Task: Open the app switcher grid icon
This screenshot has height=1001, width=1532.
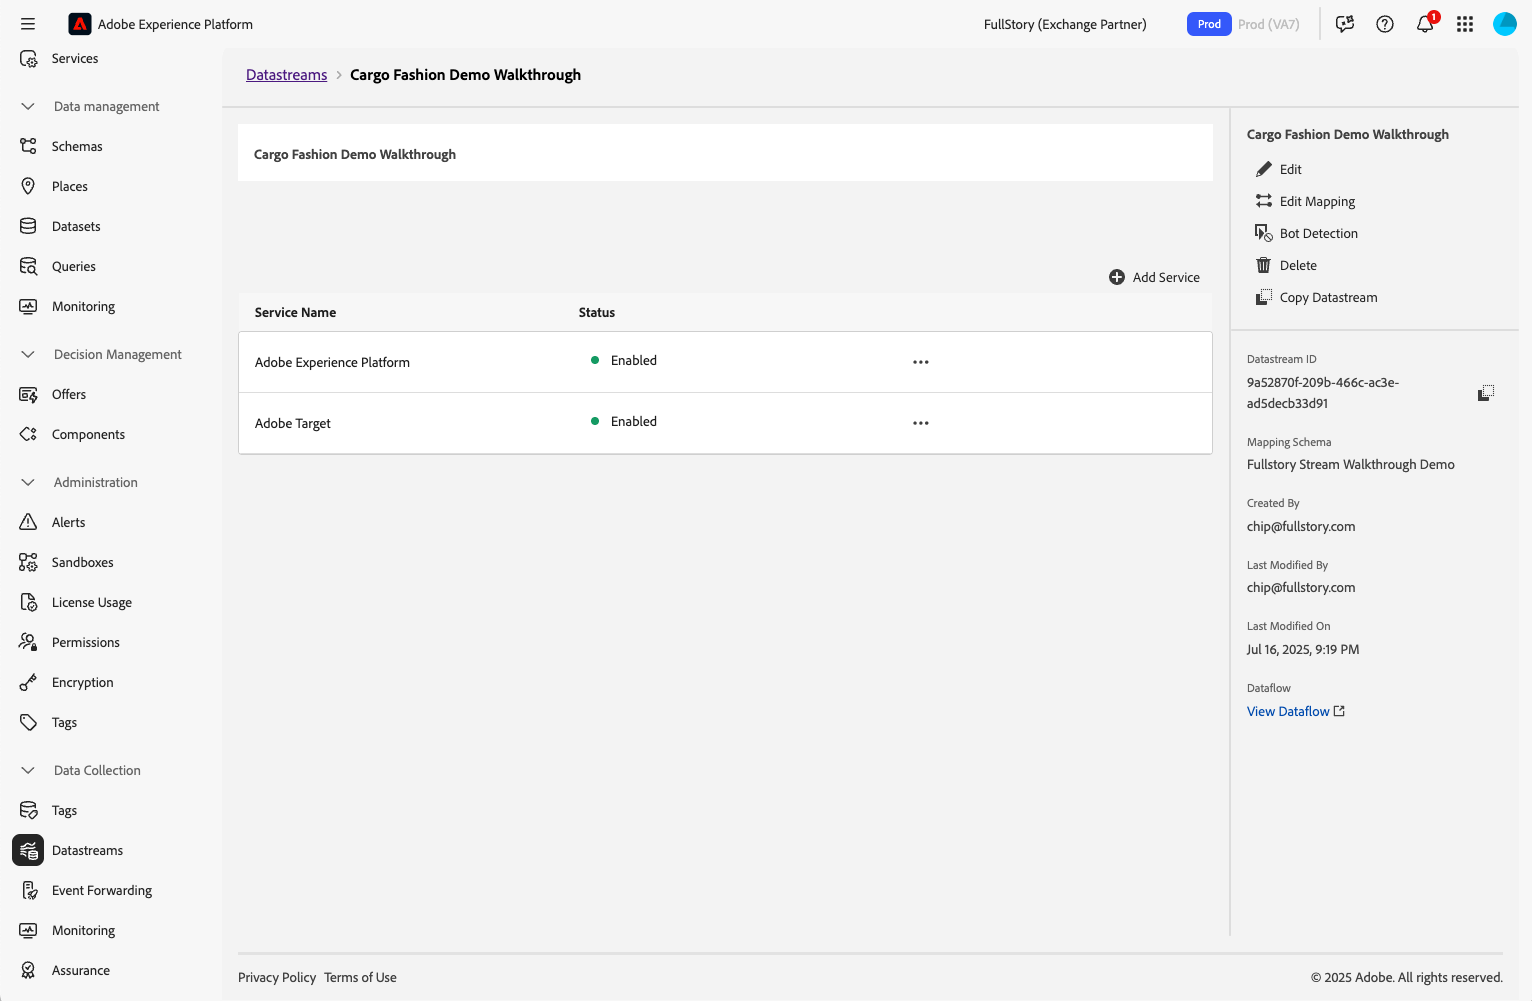Action: tap(1465, 24)
